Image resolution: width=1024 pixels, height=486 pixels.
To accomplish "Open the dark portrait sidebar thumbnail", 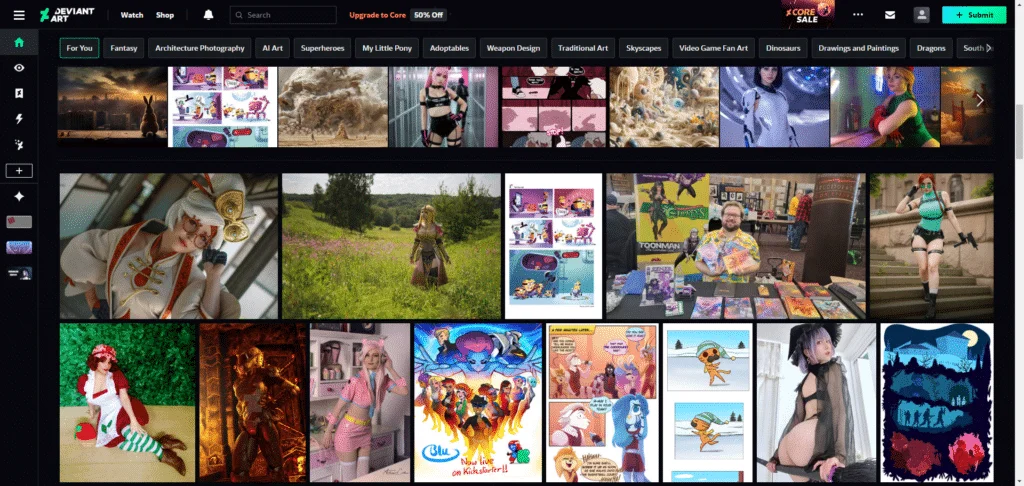I will [x=19, y=273].
